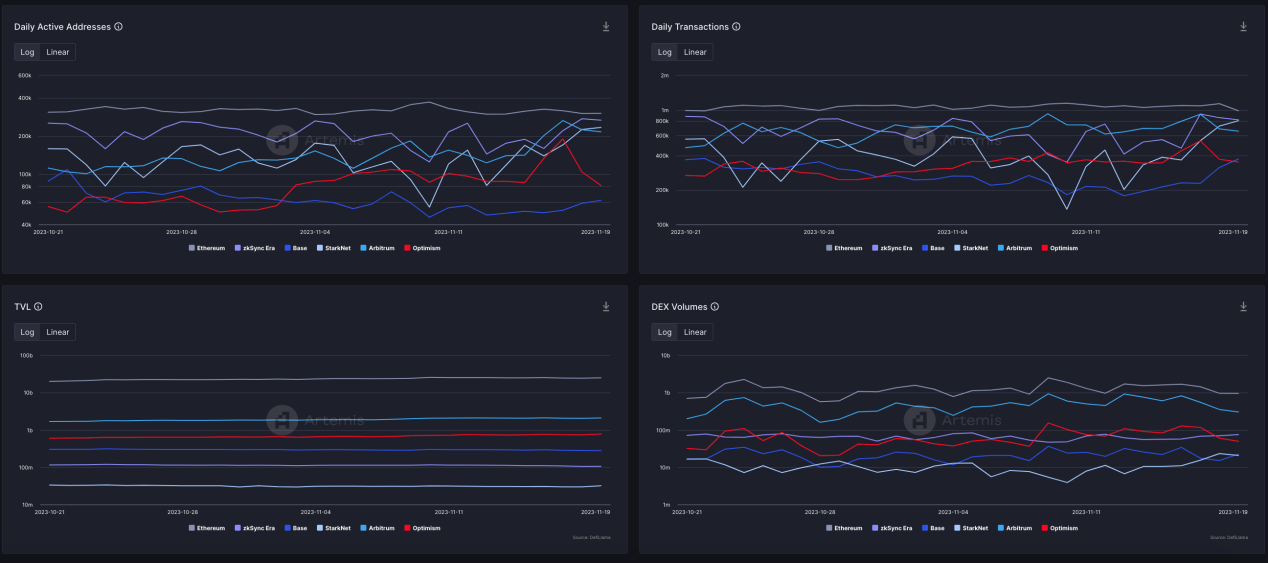
Task: Hide Arbitrum in DEX Volumes legend
Action: (1013, 527)
